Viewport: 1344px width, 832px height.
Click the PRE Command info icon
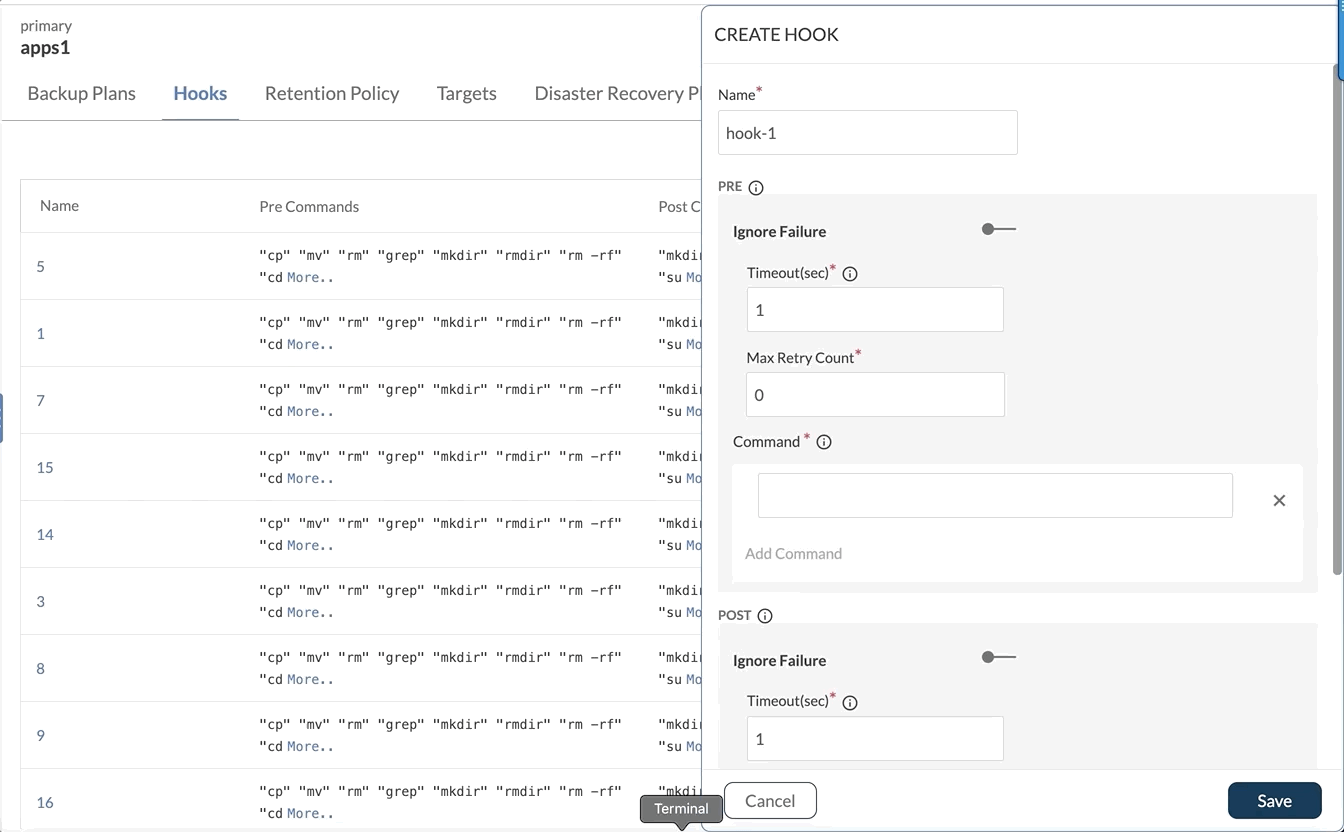pos(824,441)
